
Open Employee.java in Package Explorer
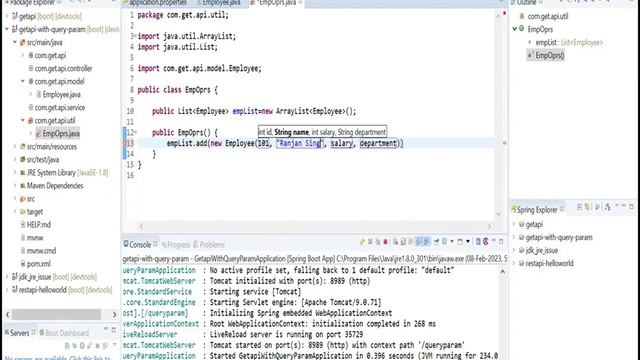point(61,94)
